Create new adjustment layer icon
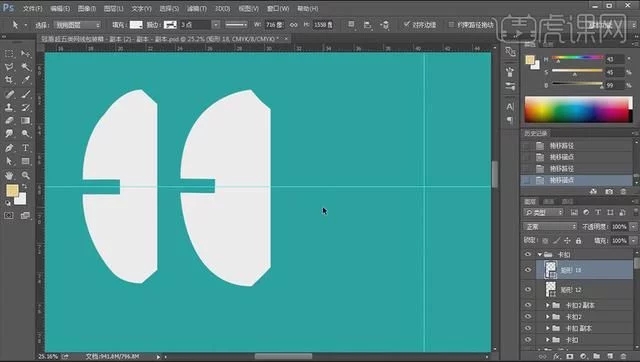The image size is (640, 362). click(x=583, y=356)
